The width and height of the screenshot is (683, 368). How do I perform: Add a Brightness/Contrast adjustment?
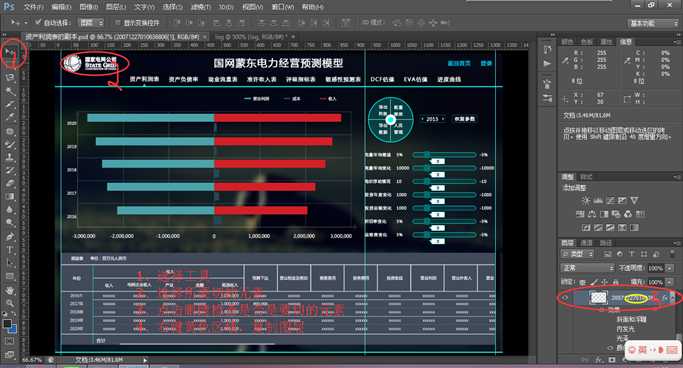pyautogui.click(x=586, y=200)
